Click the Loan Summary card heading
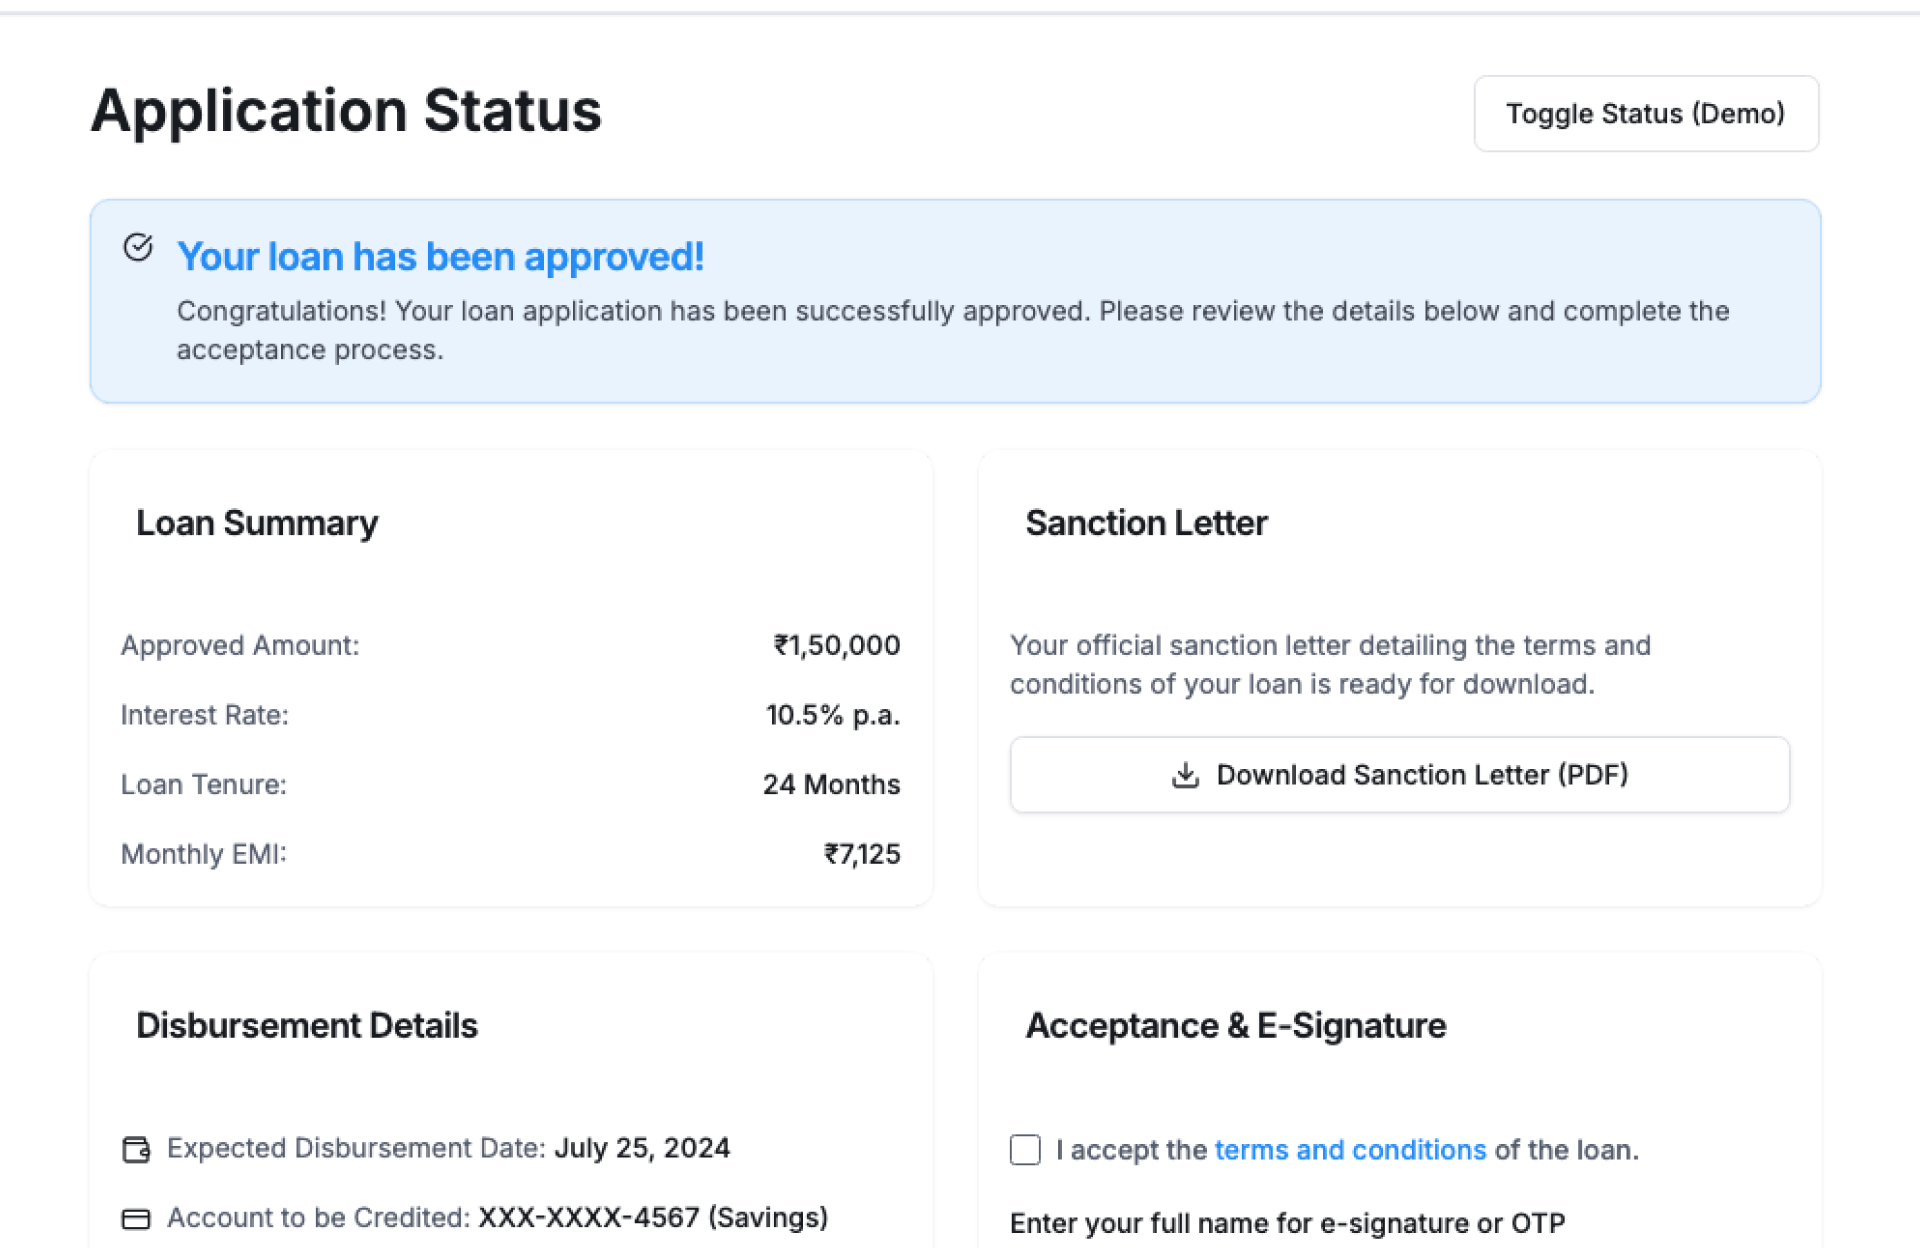The width and height of the screenshot is (1920, 1248). (x=257, y=523)
